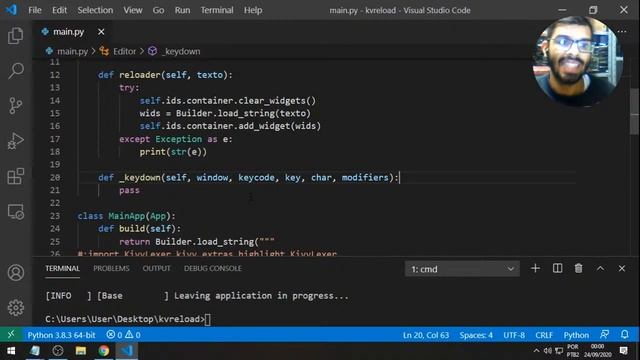640x360 pixels.
Task: Open the Remote Explorer view
Action: tap(16, 212)
